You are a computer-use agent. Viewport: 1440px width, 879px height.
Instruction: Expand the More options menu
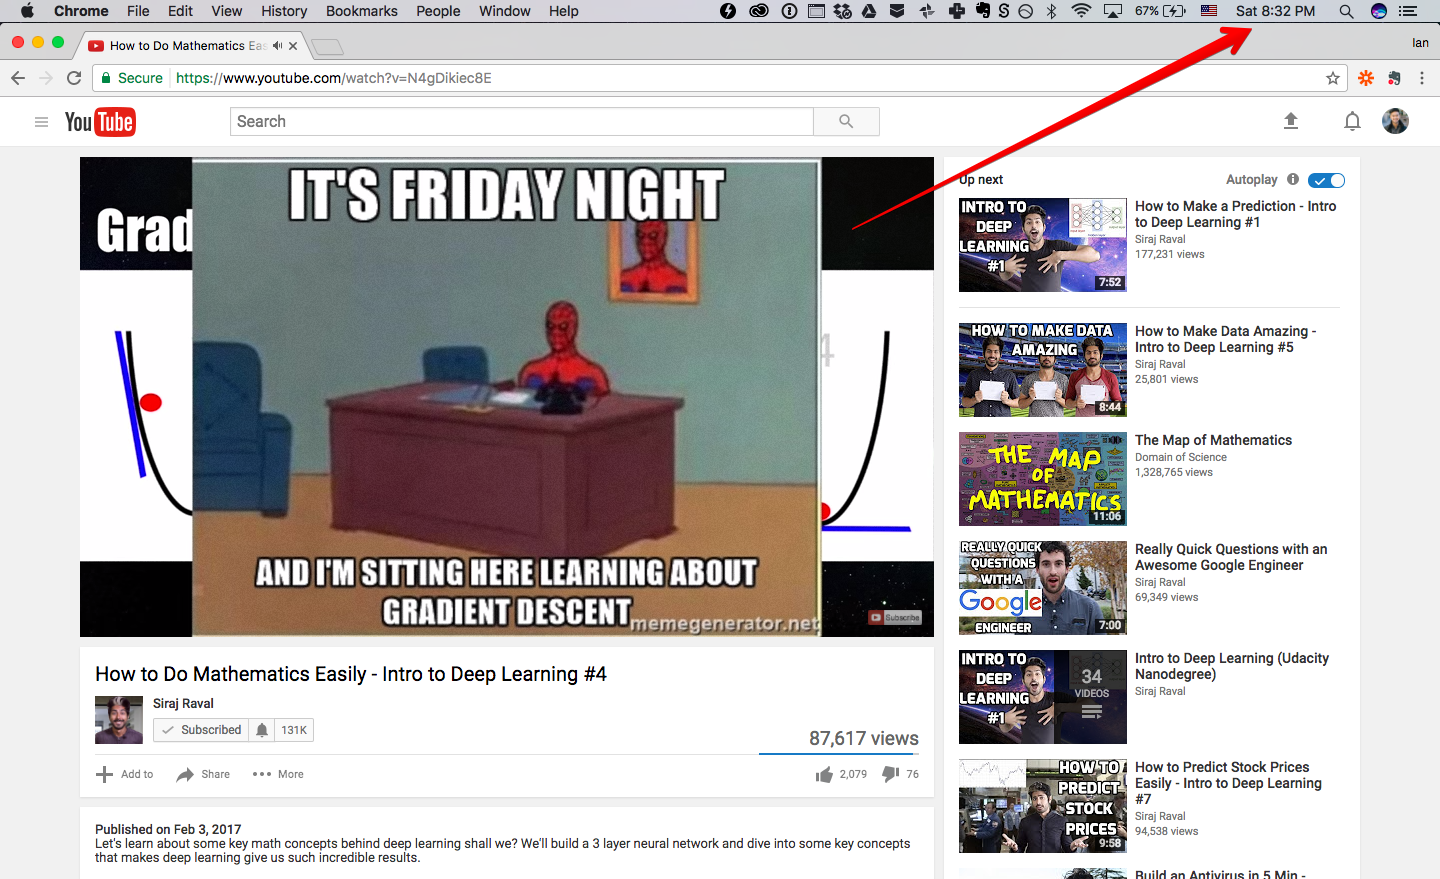tap(278, 774)
